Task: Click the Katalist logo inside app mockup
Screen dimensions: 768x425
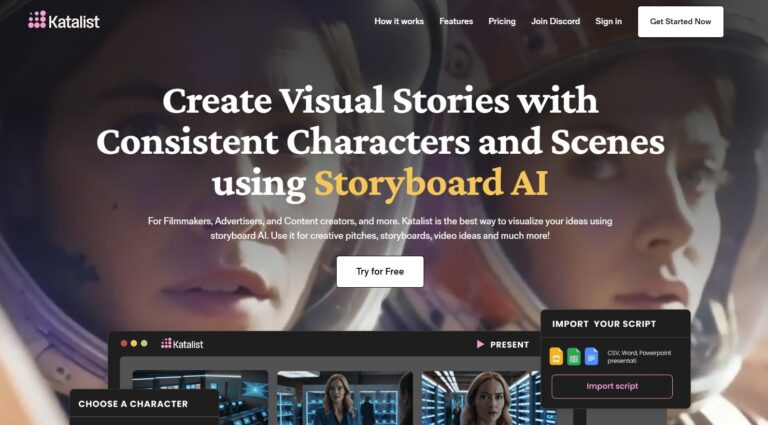Action: pos(182,344)
